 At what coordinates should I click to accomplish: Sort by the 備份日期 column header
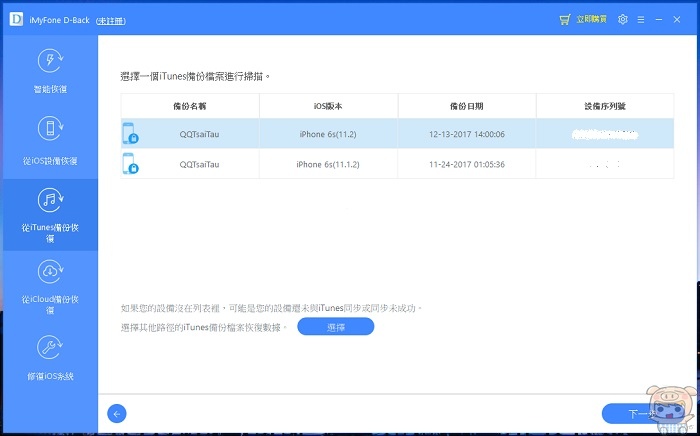click(x=466, y=105)
